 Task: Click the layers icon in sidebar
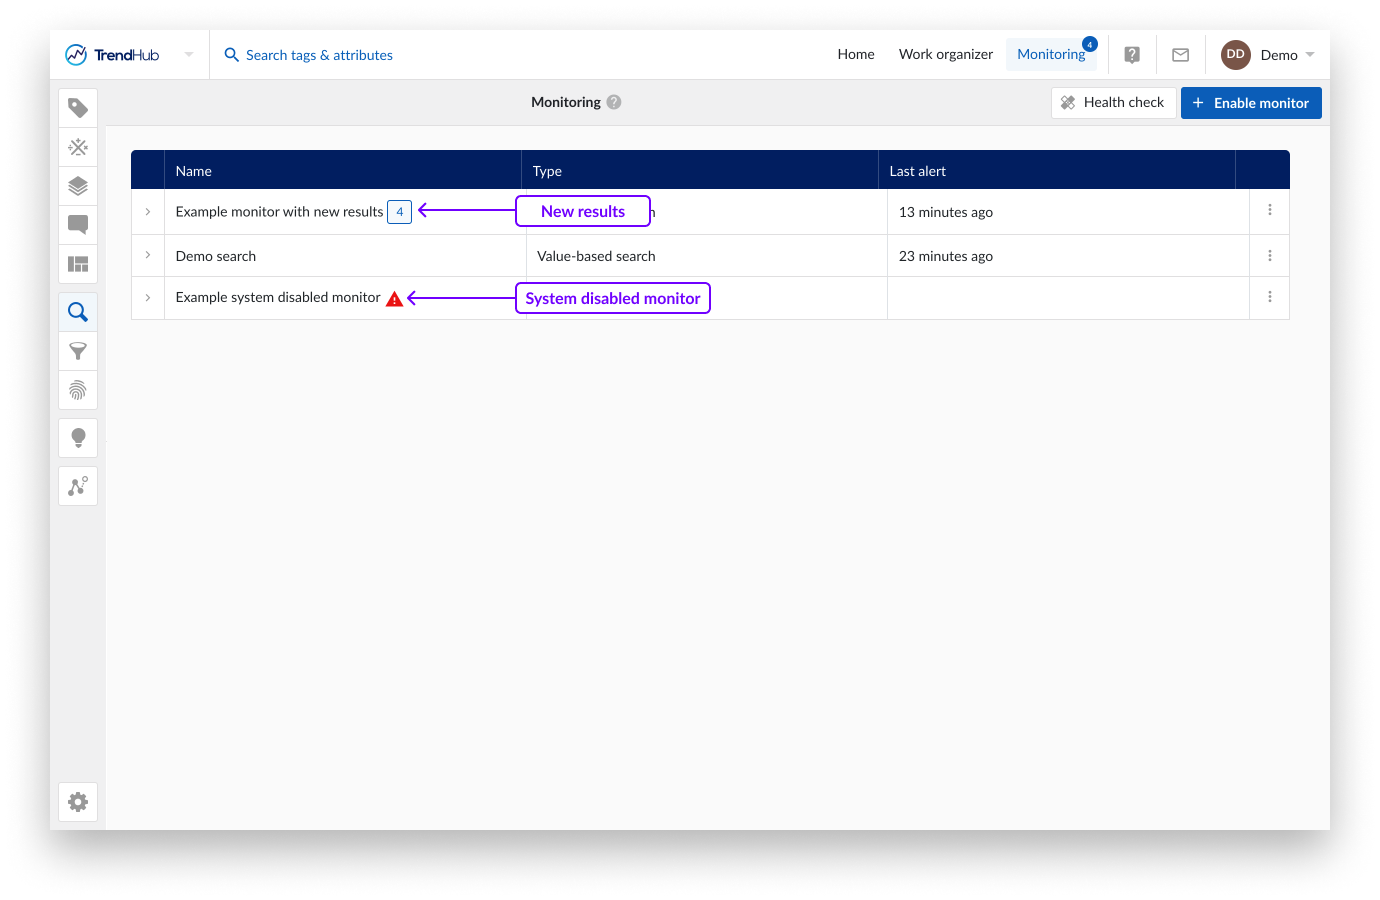pos(78,186)
